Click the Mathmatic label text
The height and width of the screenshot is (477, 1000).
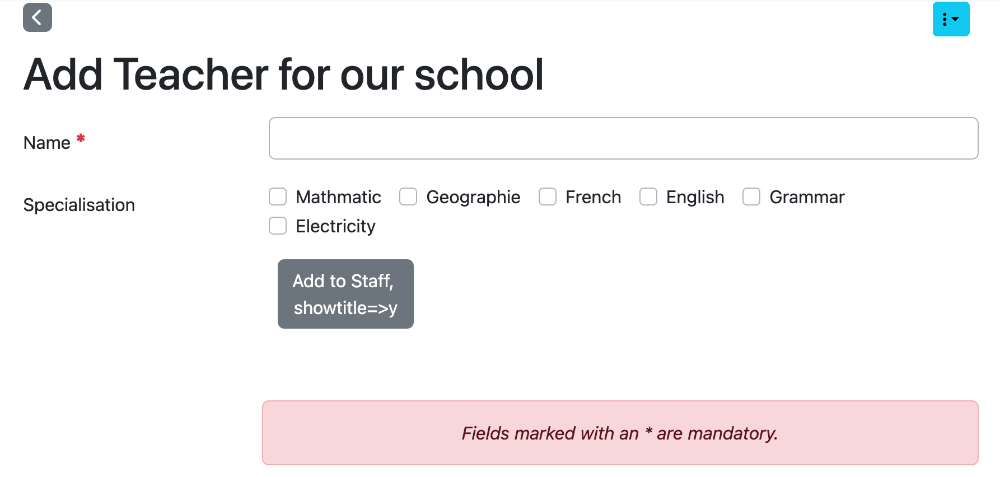tap(338, 197)
